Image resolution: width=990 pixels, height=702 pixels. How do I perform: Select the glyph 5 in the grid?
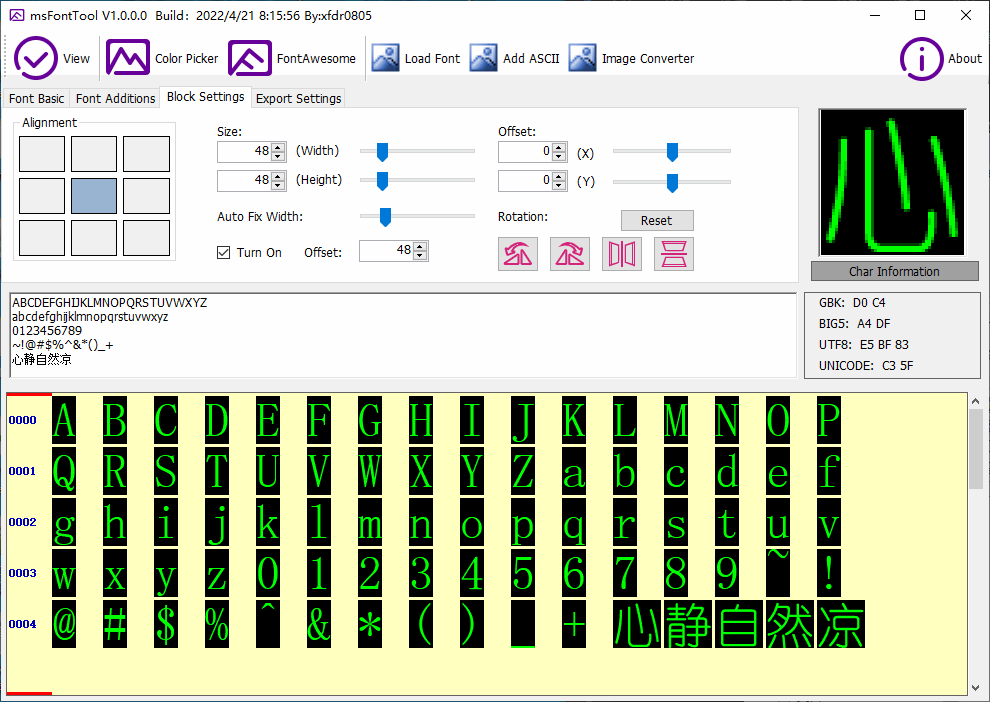523,573
